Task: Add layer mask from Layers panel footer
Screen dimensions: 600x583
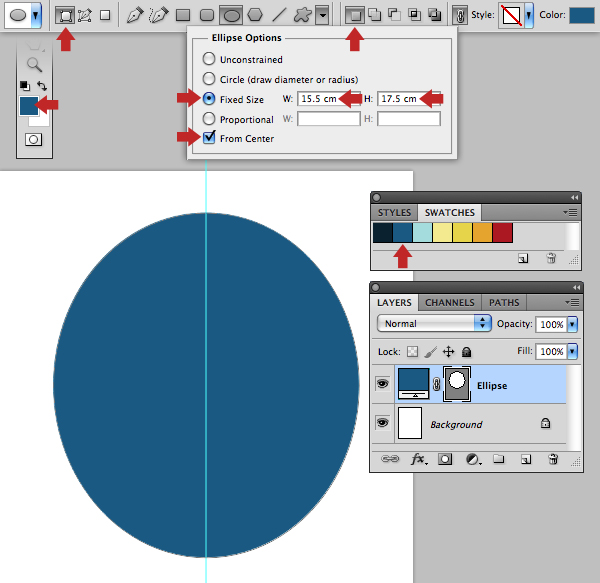Action: point(445,459)
